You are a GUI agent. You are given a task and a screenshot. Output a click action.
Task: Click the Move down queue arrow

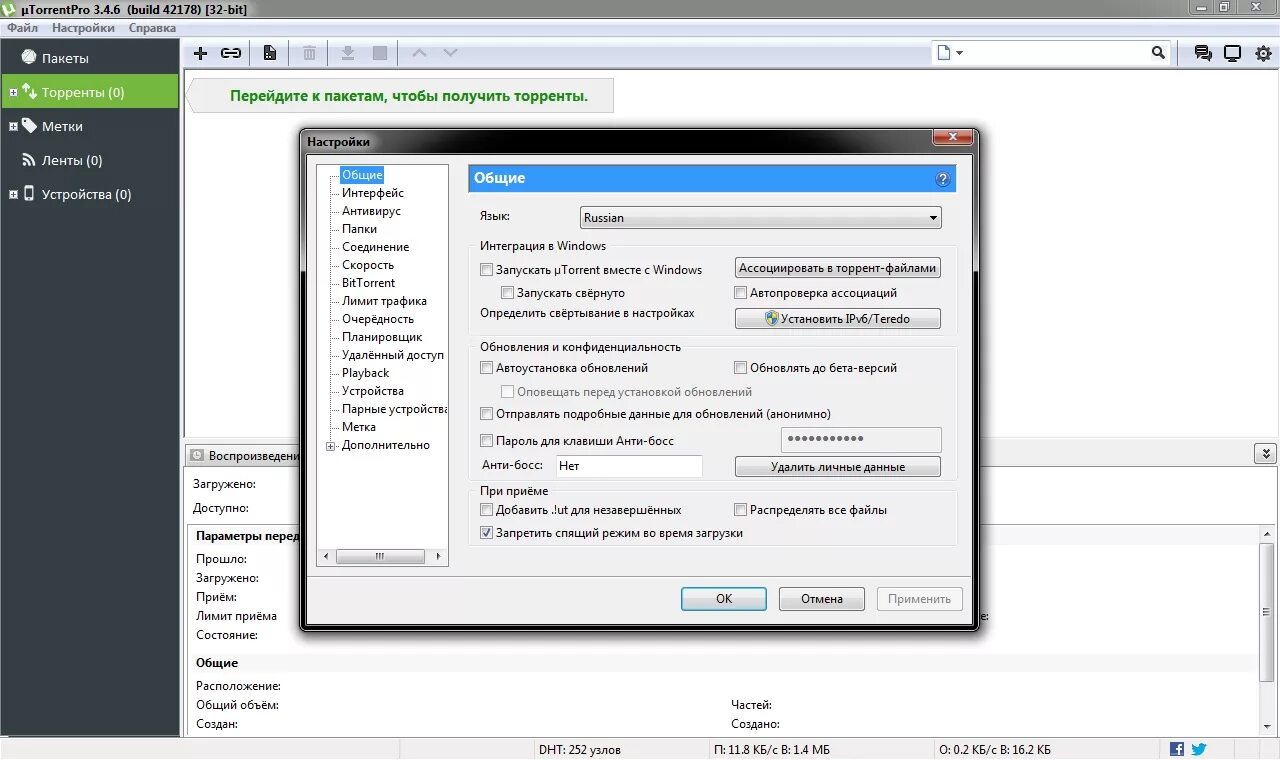(x=450, y=53)
